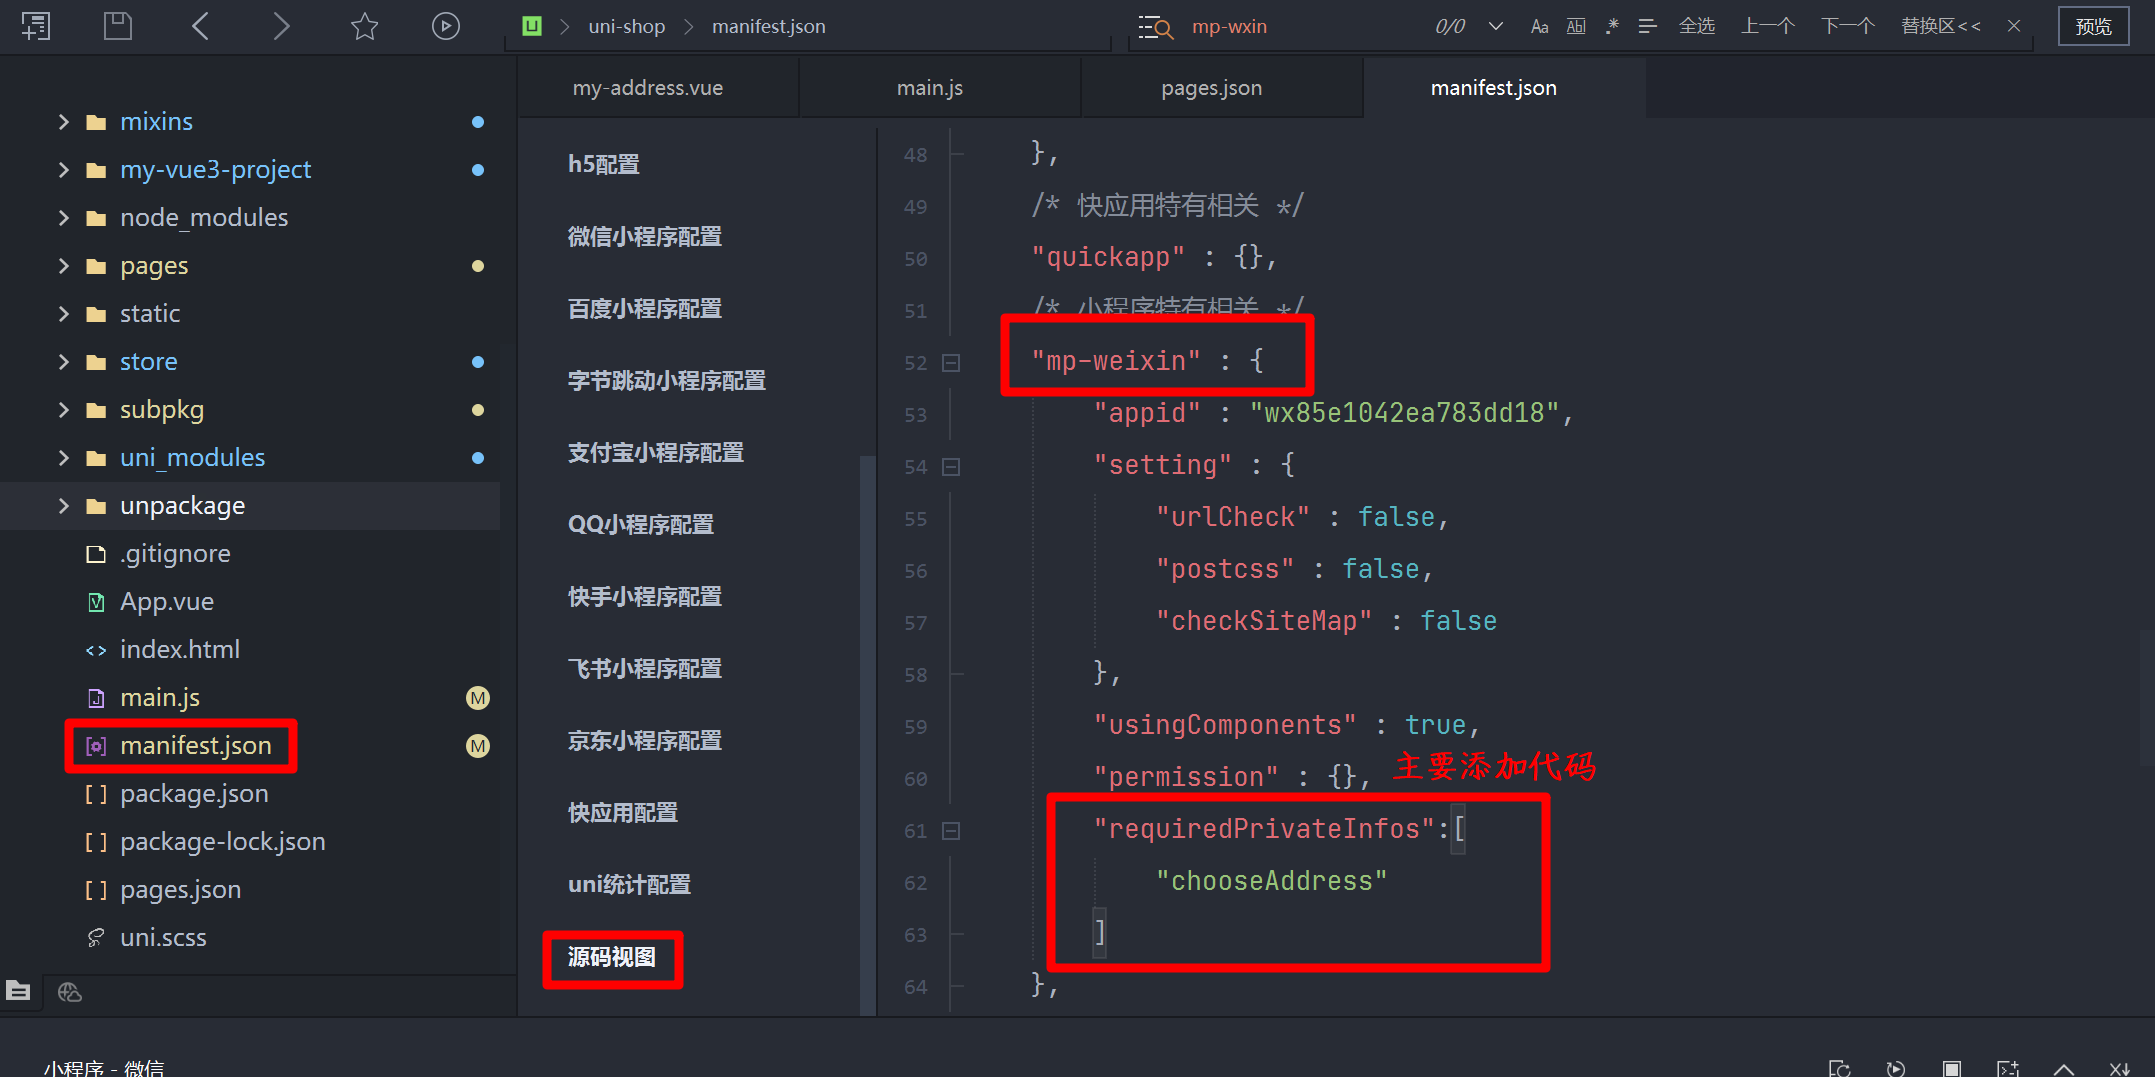Click the .gitignore file icon
Screen dimensions: 2155x1077
point(96,554)
